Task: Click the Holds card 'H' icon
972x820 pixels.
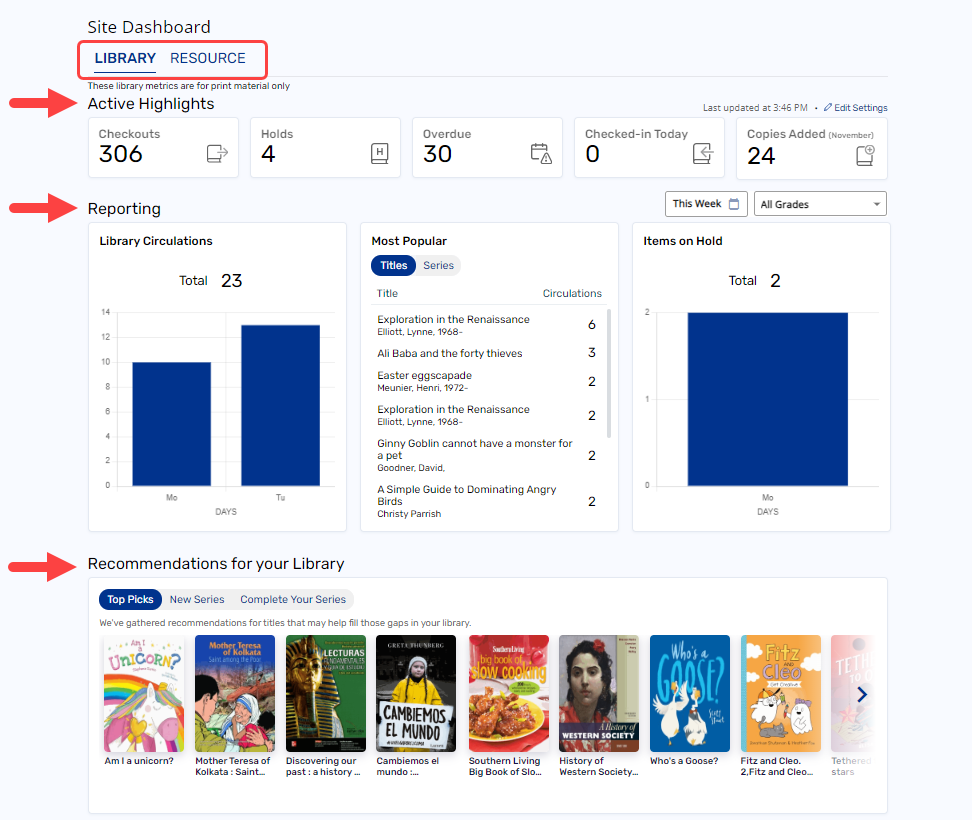Action: [x=382, y=155]
